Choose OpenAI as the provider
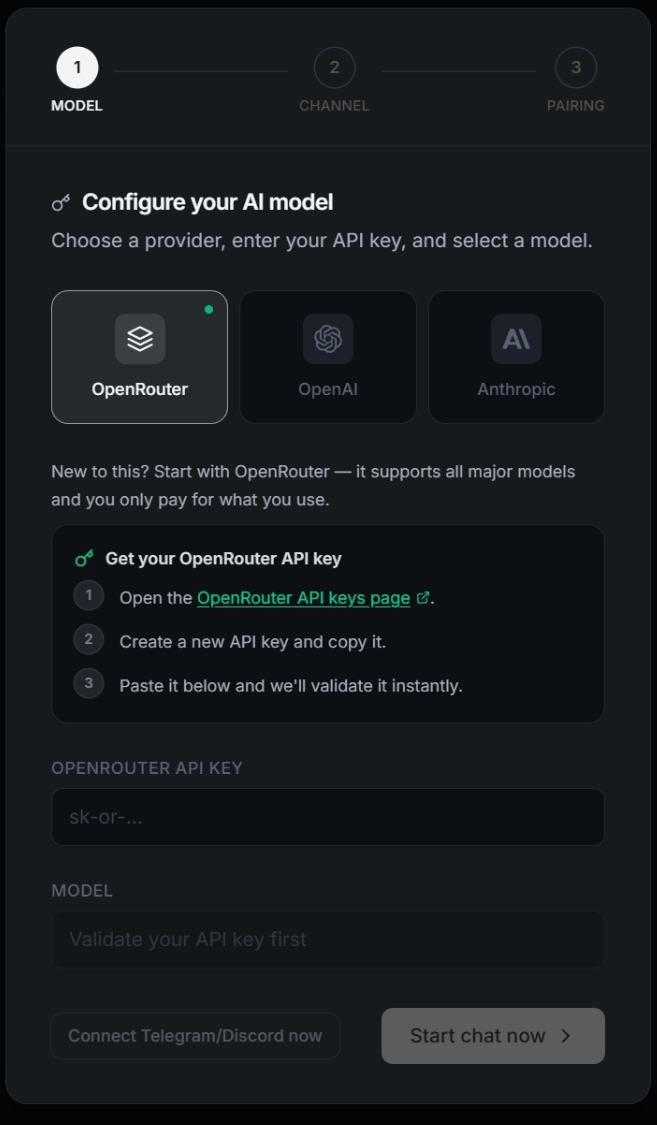 point(328,357)
